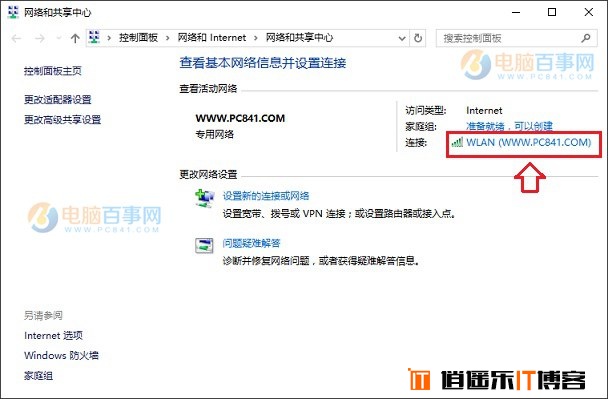Viewport: 608px width, 399px height.
Task: Click the Internet access type value
Action: pyautogui.click(x=484, y=111)
